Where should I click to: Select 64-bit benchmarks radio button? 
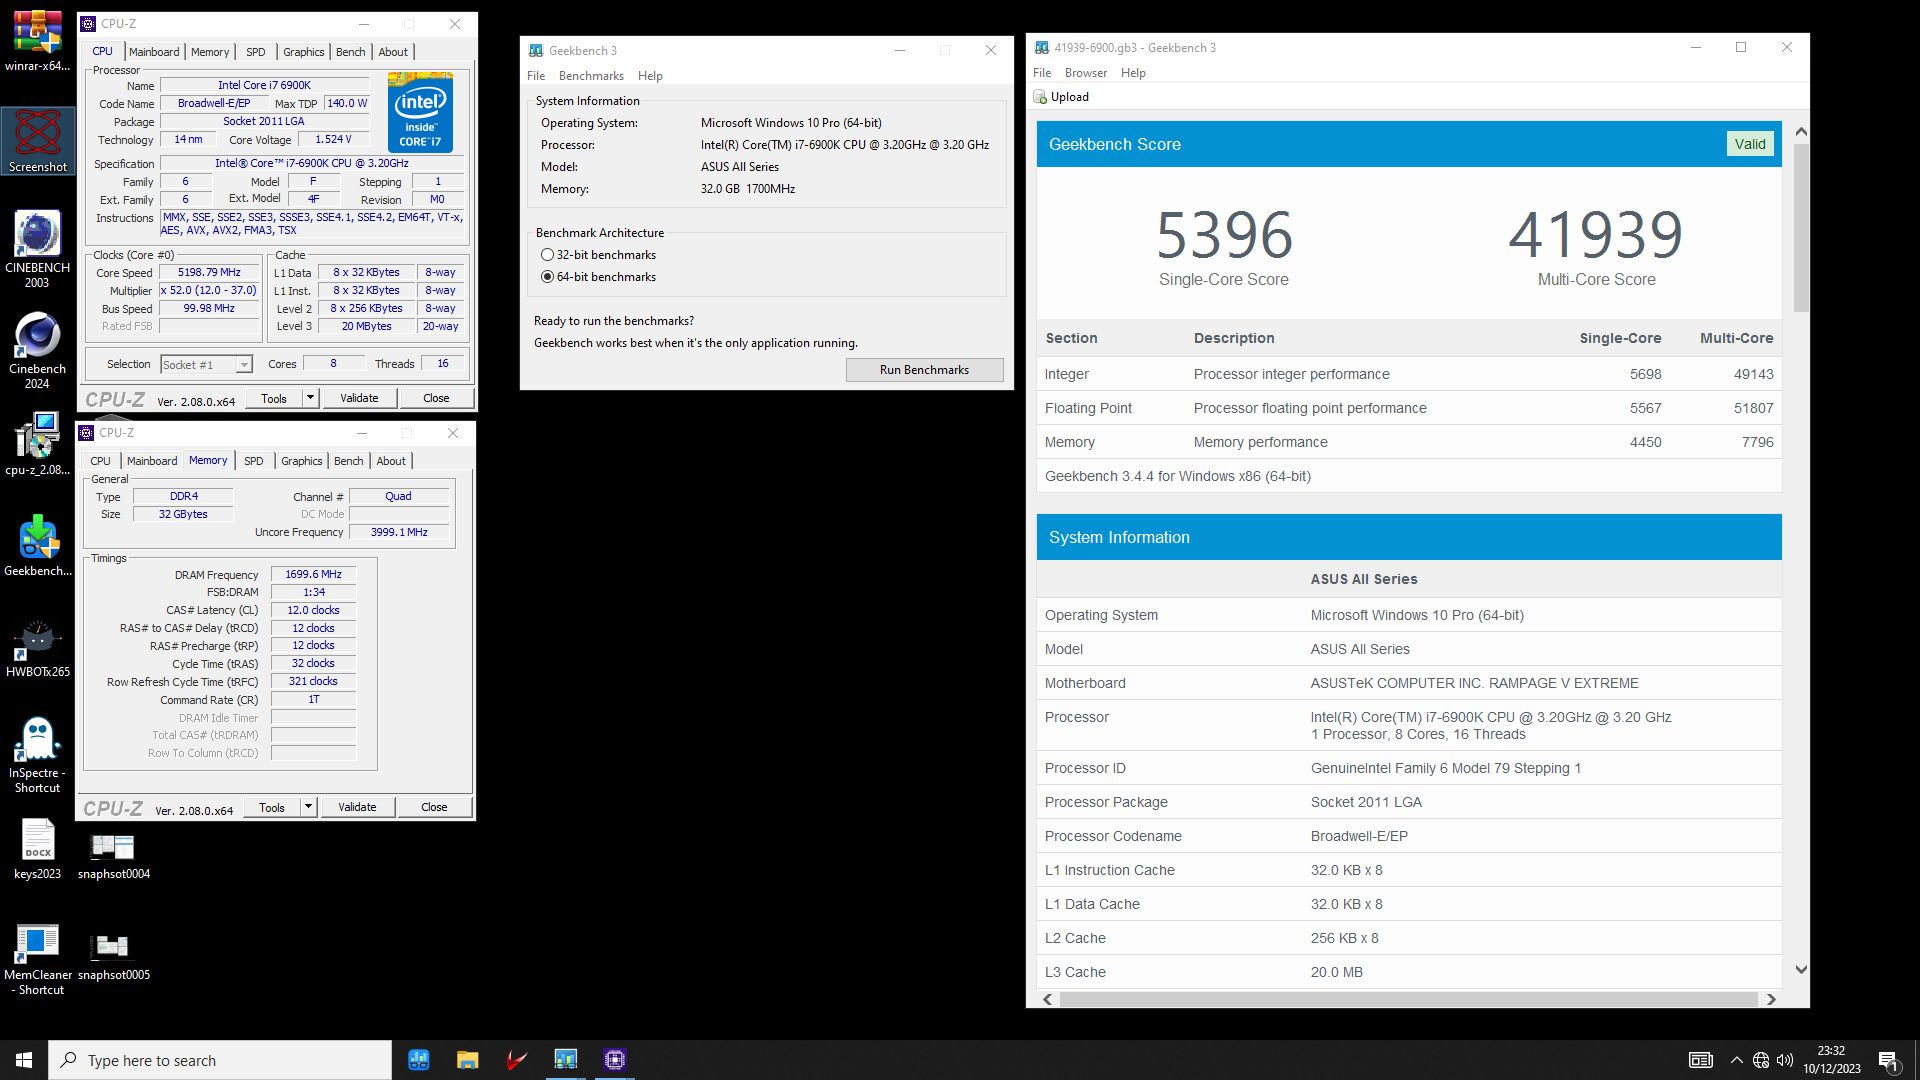click(x=547, y=277)
